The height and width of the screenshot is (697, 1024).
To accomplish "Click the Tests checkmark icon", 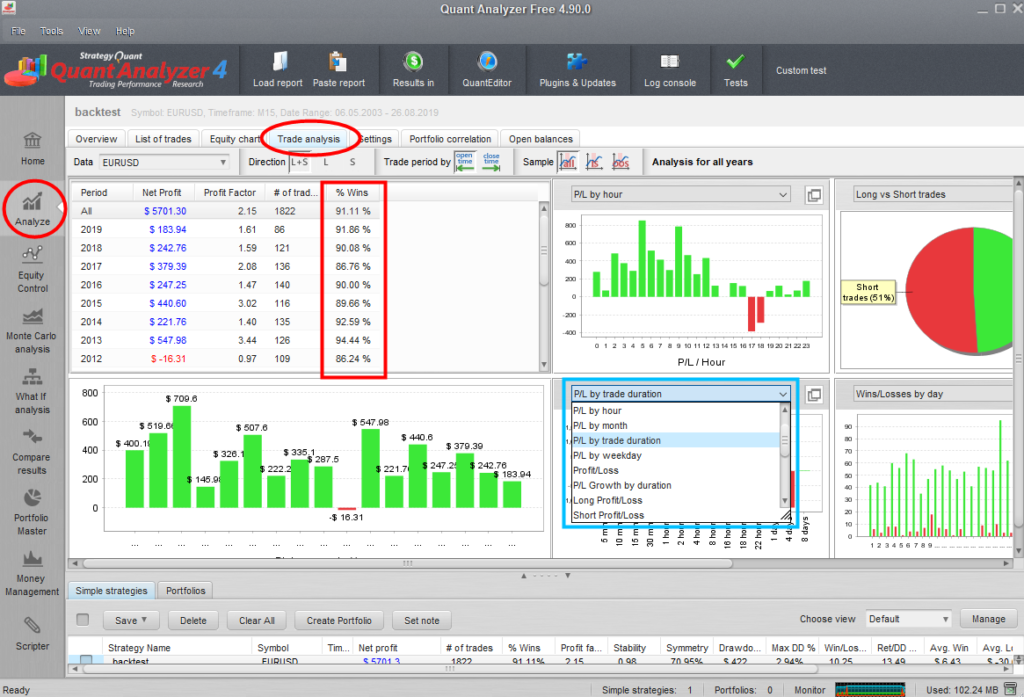I will 735,61.
